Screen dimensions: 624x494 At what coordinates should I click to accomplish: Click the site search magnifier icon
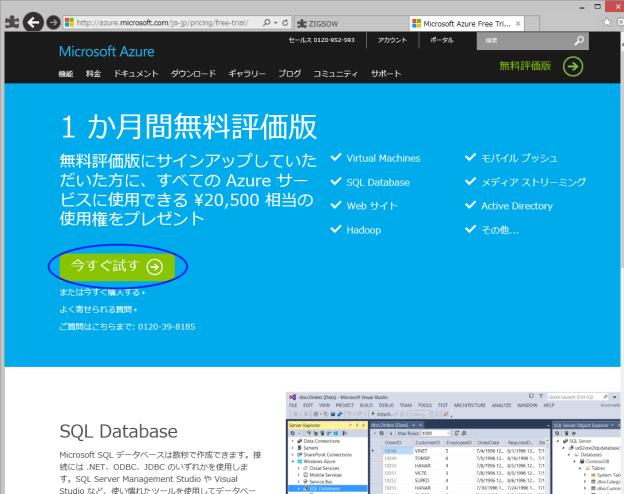coord(579,40)
